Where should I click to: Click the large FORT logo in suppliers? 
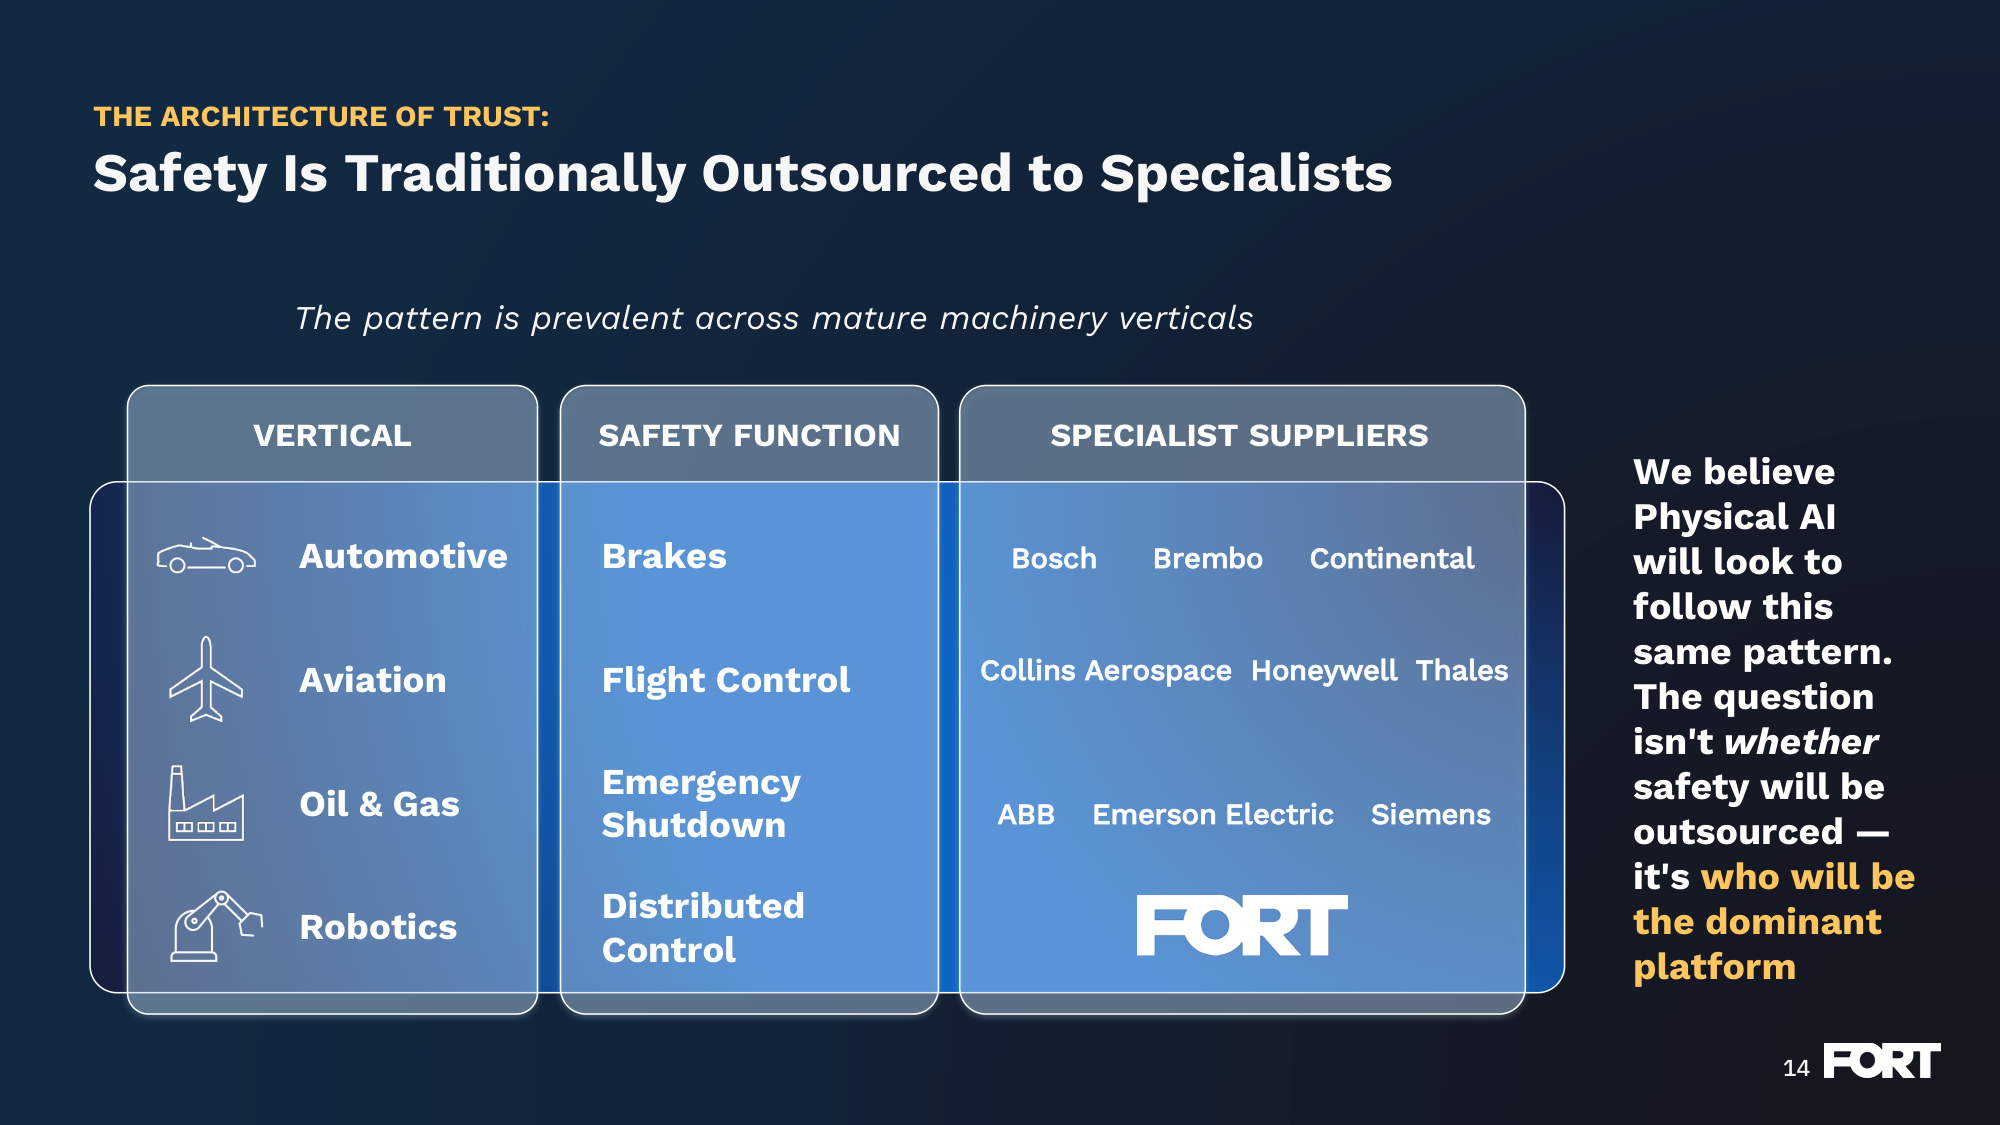1242,925
